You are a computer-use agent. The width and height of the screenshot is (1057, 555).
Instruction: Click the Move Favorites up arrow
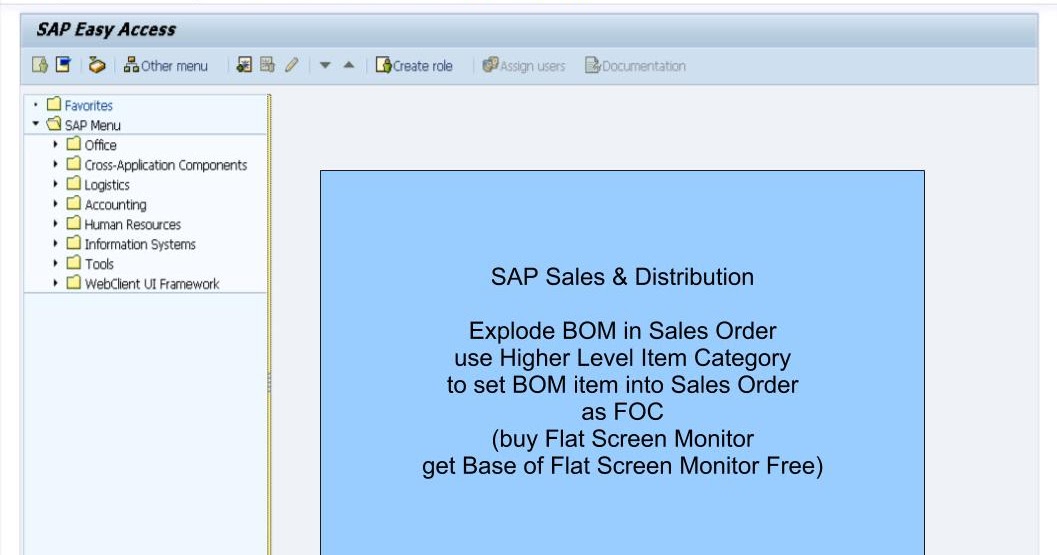point(349,65)
